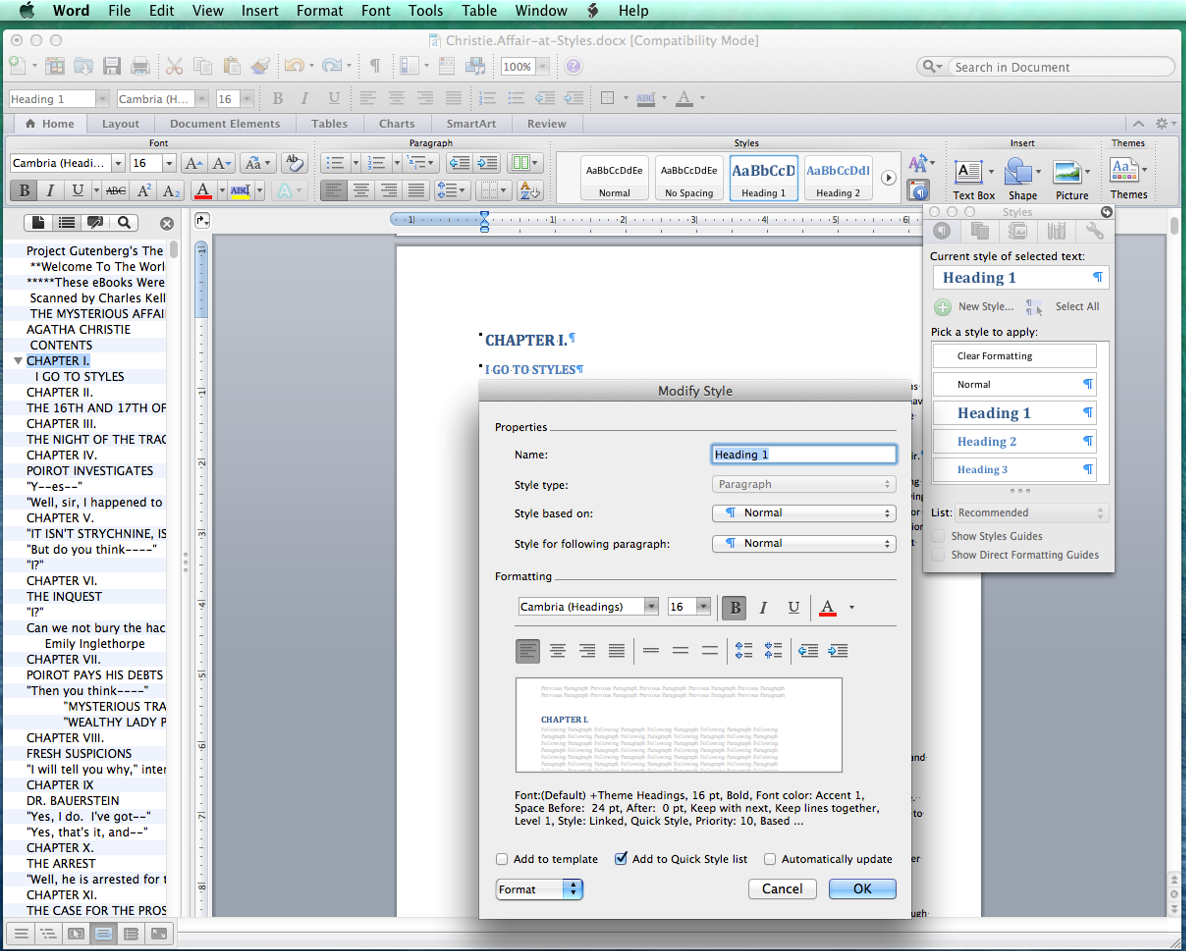The image size is (1186, 951).
Task: Open the Style for following paragraph dropdown
Action: pyautogui.click(x=804, y=543)
